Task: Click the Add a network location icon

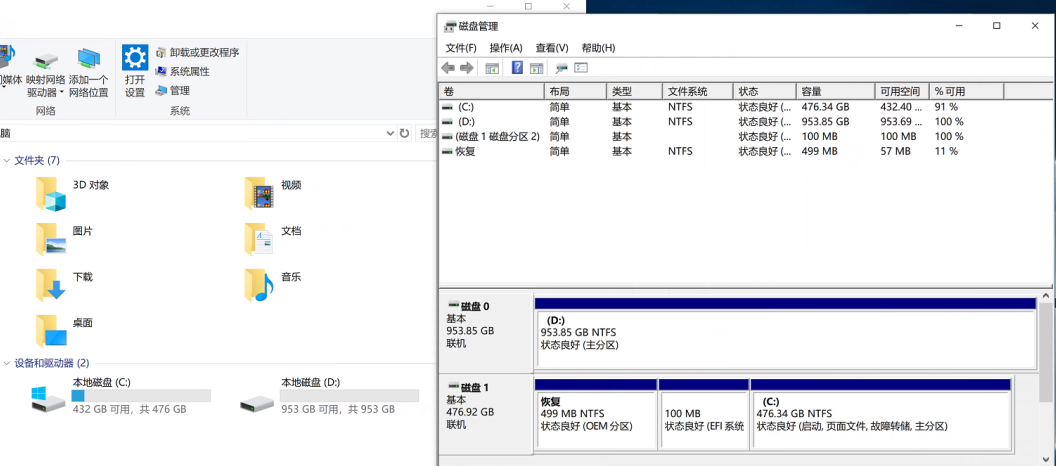Action: (x=89, y=59)
